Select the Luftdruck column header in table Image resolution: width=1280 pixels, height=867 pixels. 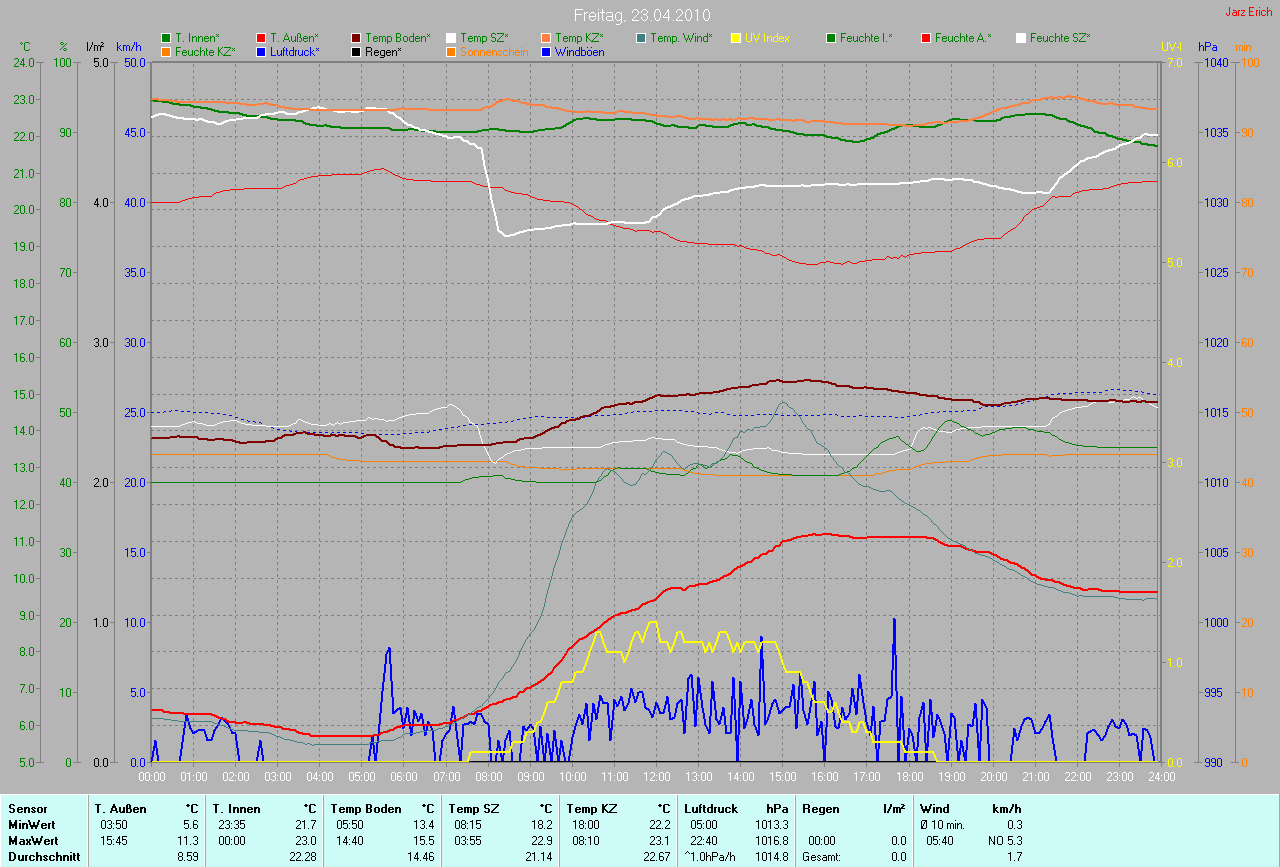(710, 808)
